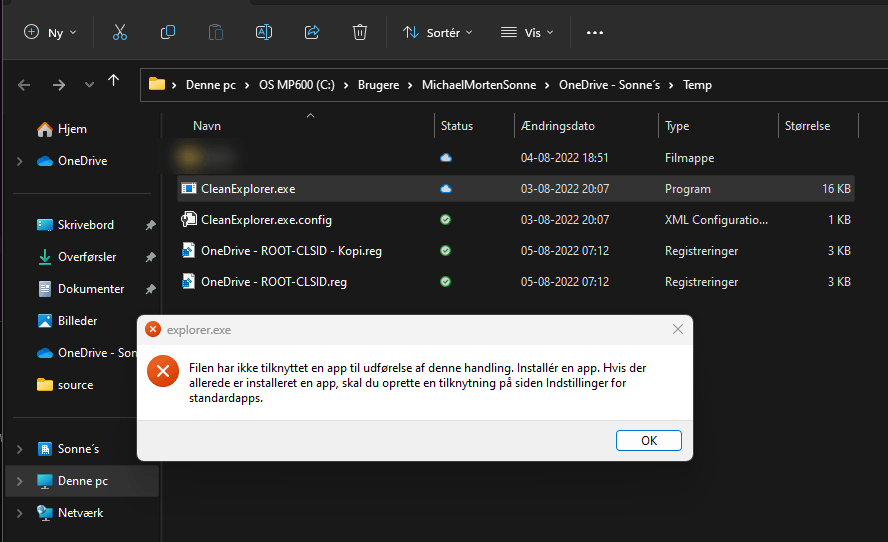Click the 04-08-2022 18:51 date cell
888x542 pixels.
pos(565,158)
